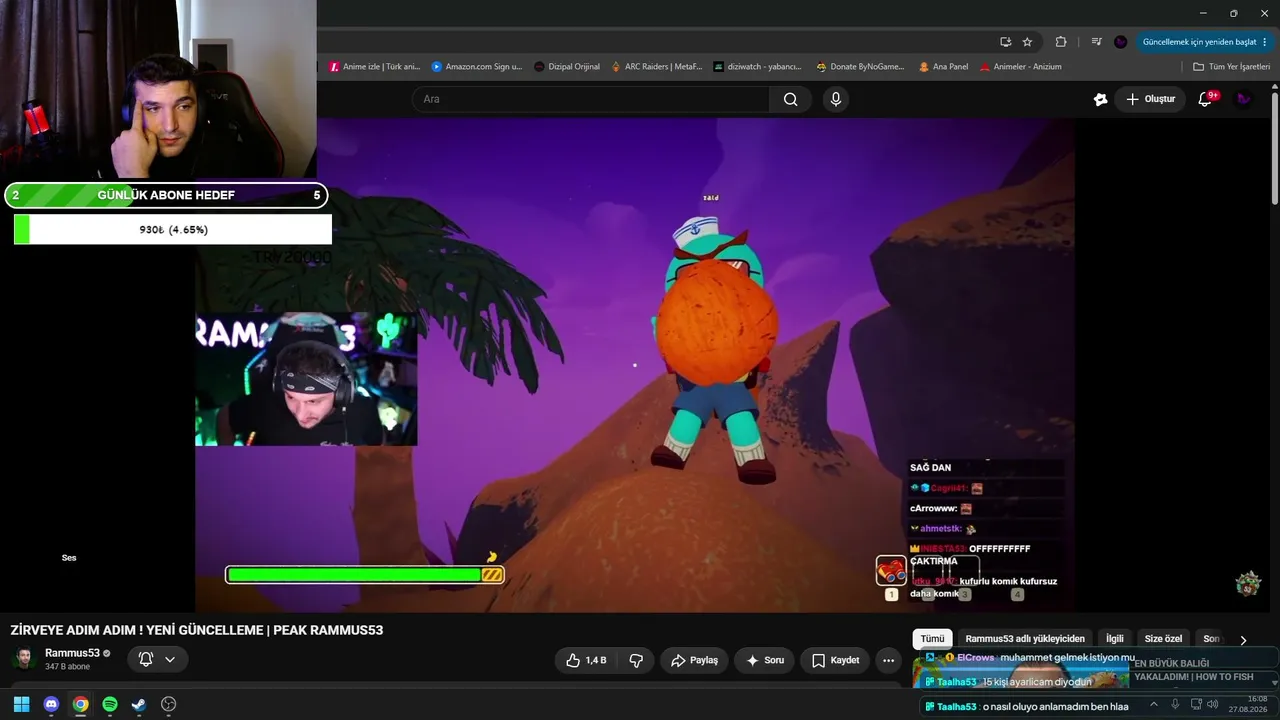Click the YouTube search magnifier button

(x=791, y=99)
